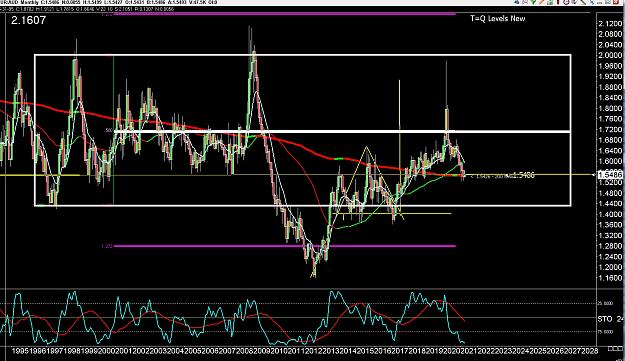625x361 pixels.
Task: Click the small scale boxes at bottom right
Action: 614,349
